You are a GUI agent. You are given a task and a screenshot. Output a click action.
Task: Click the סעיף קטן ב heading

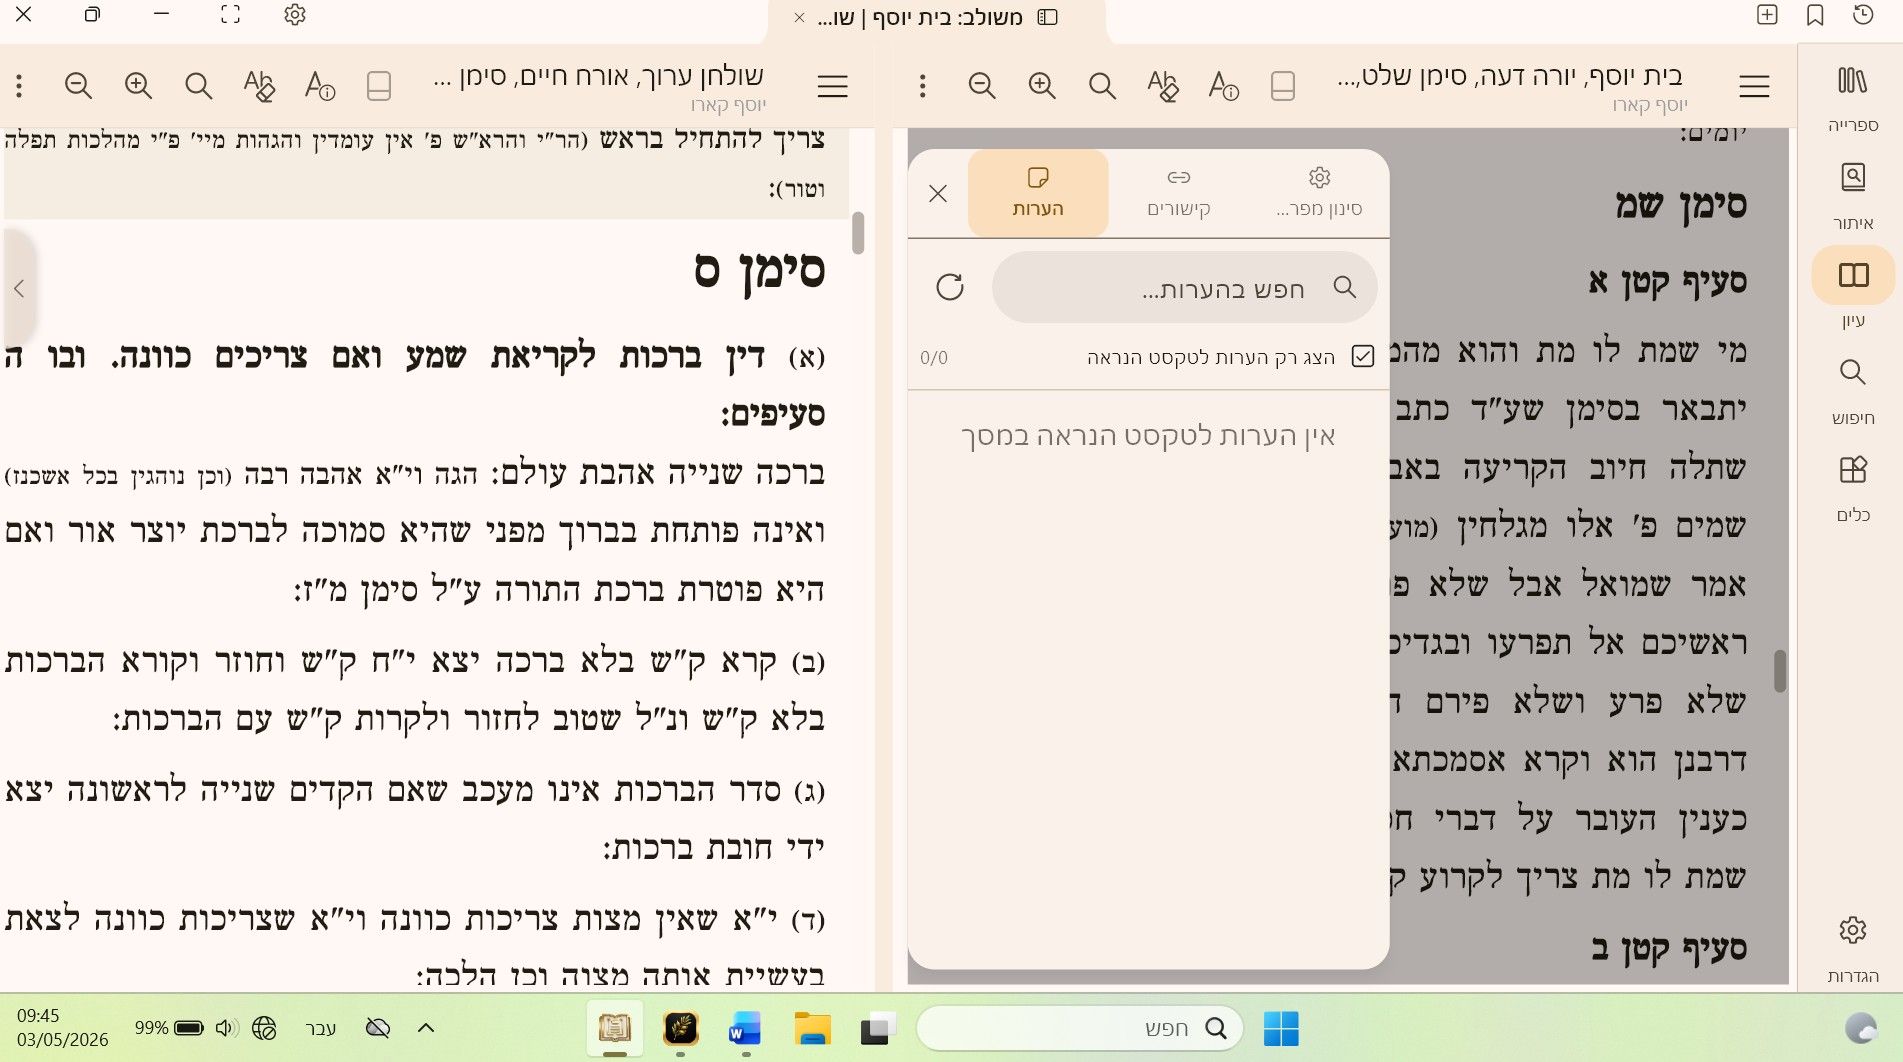[1668, 949]
